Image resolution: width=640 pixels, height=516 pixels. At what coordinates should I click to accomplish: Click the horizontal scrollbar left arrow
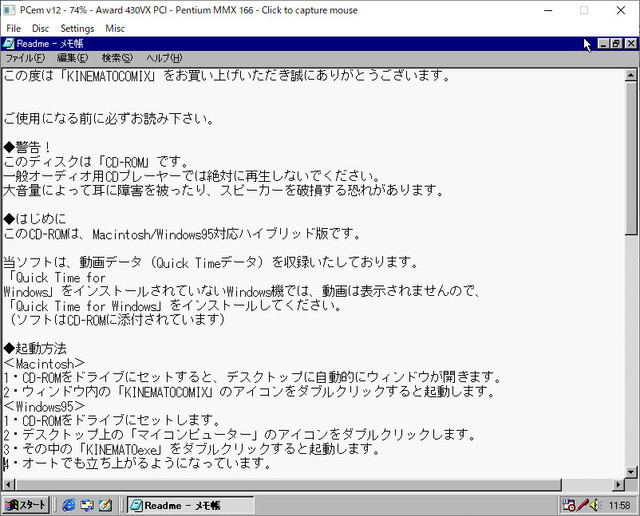point(9,484)
